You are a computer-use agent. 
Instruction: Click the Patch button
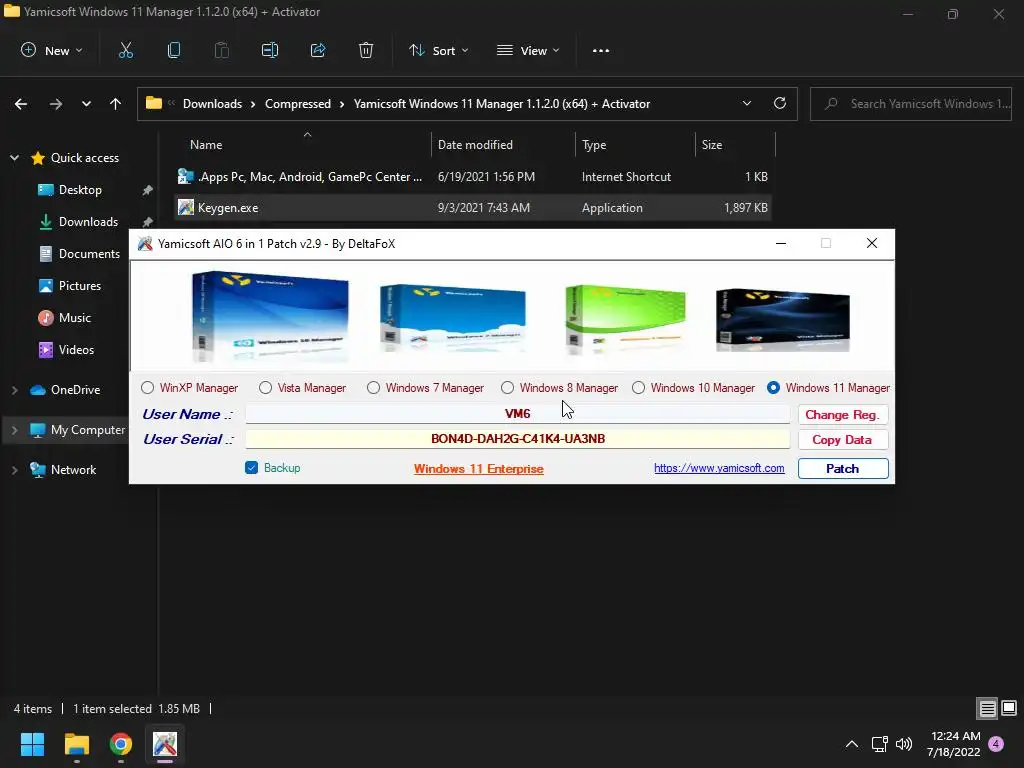pyautogui.click(x=842, y=468)
